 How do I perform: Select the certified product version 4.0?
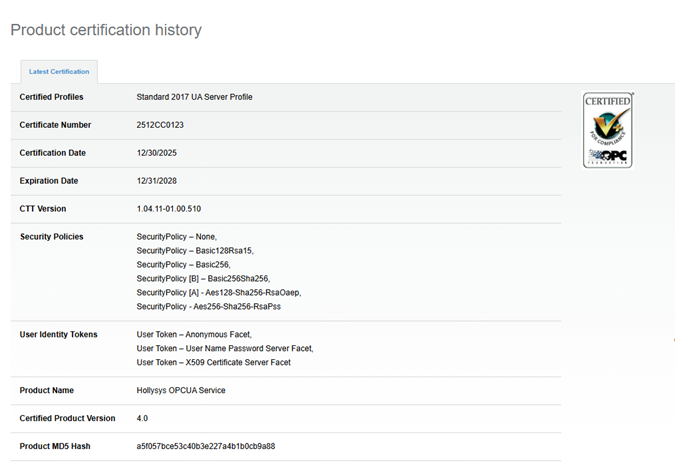(x=142, y=418)
